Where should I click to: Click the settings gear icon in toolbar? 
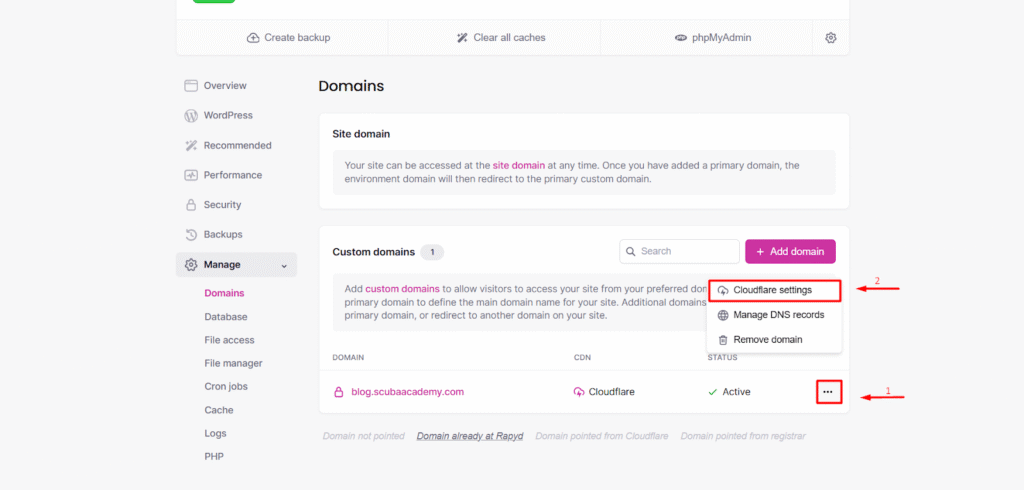click(831, 38)
